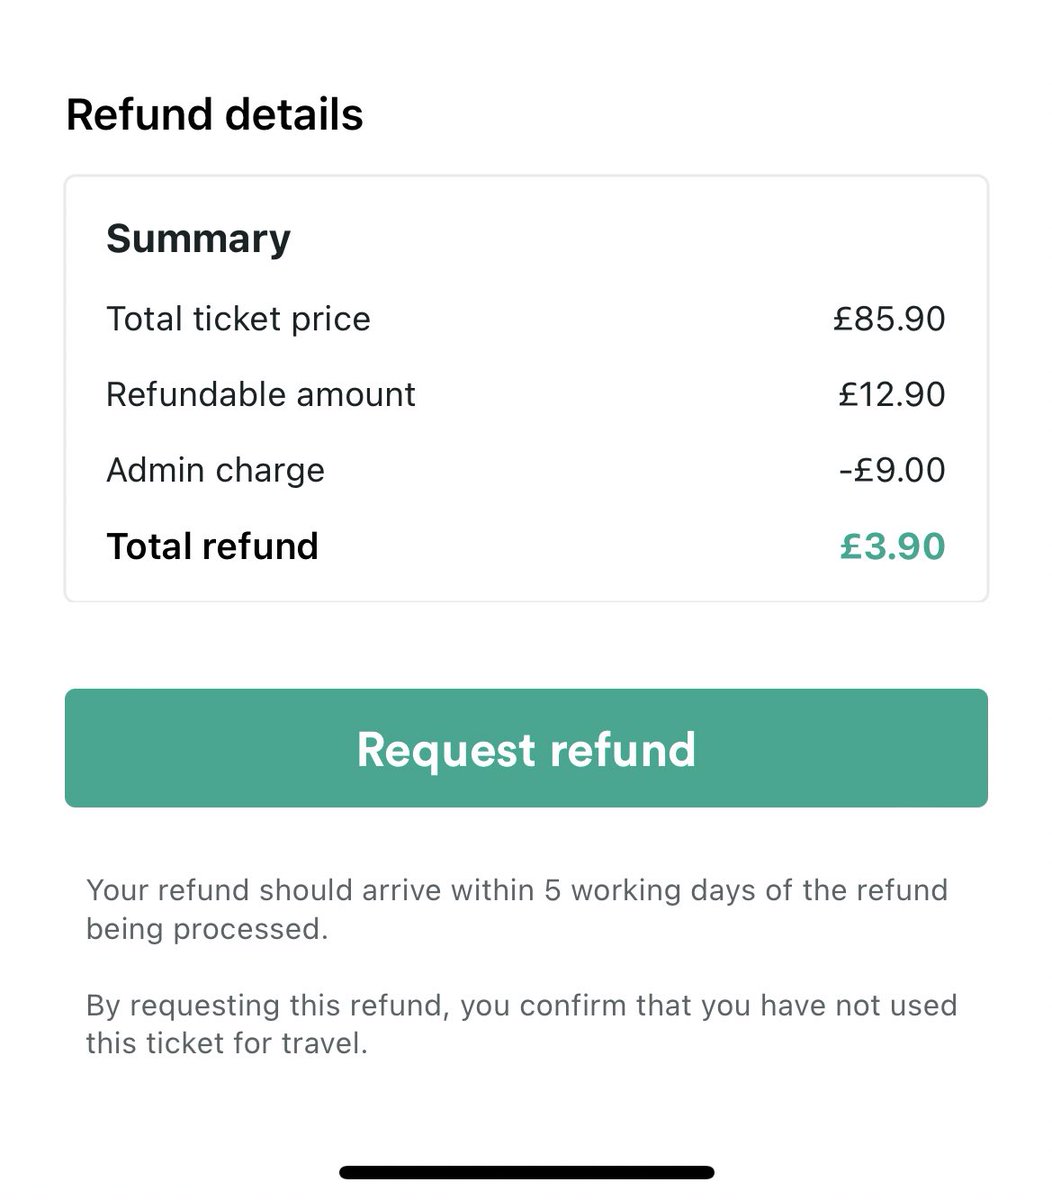The height and width of the screenshot is (1200, 1052).
Task: Select the -£9.00 admin charge value
Action: (x=891, y=470)
